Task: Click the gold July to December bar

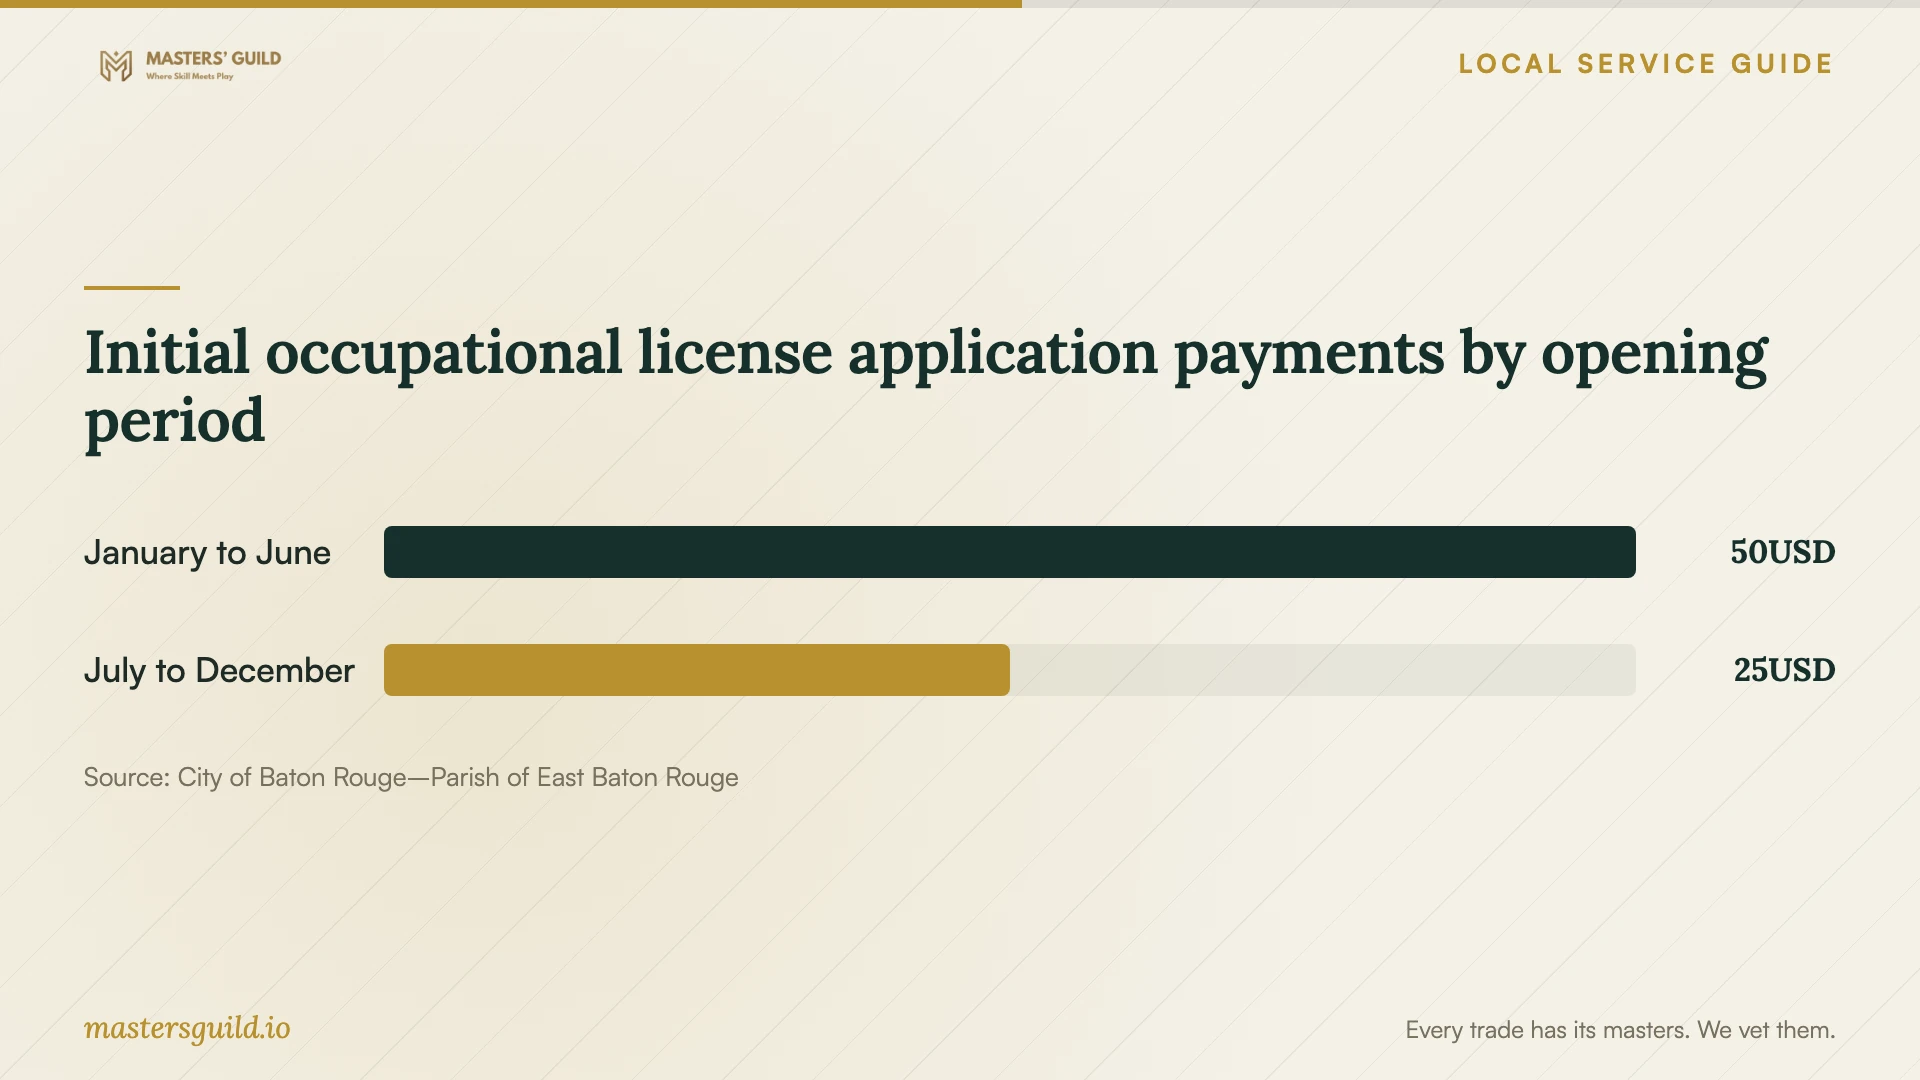Action: [697, 670]
